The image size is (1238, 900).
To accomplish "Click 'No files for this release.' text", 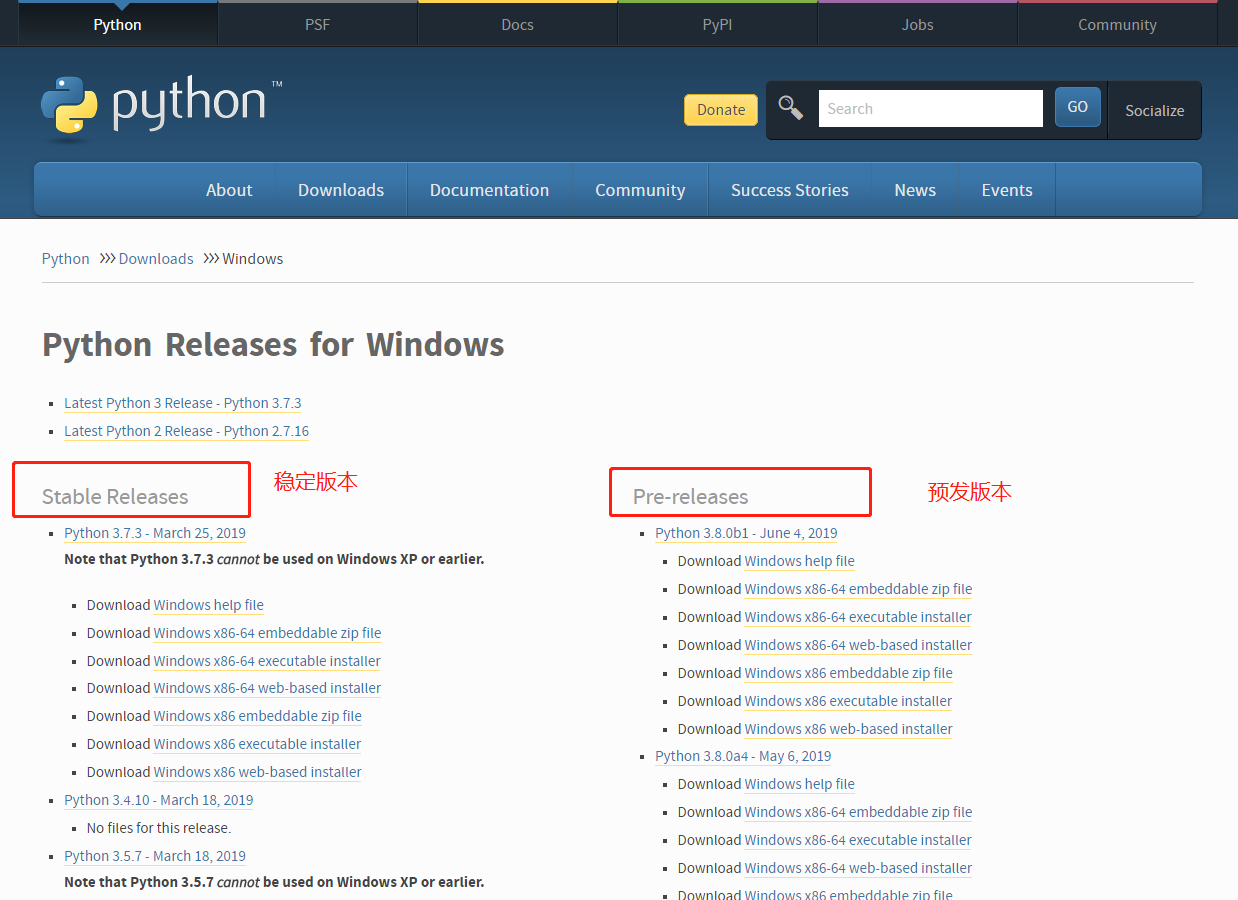I will pyautogui.click(x=159, y=828).
